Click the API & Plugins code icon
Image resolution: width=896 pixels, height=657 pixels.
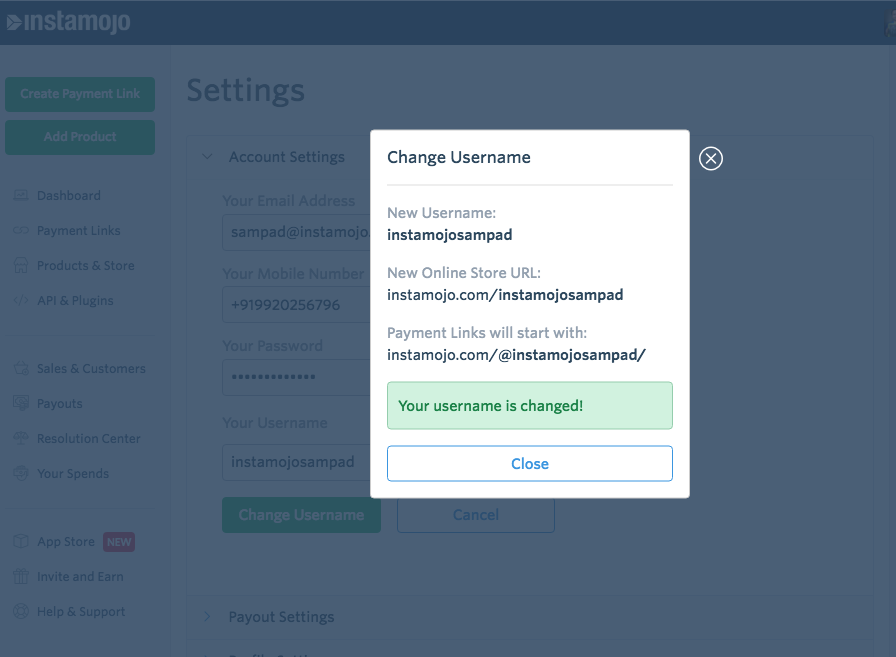tap(20, 301)
